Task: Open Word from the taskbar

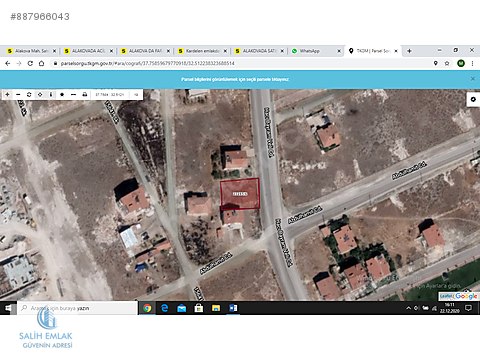Action: [x=233, y=308]
